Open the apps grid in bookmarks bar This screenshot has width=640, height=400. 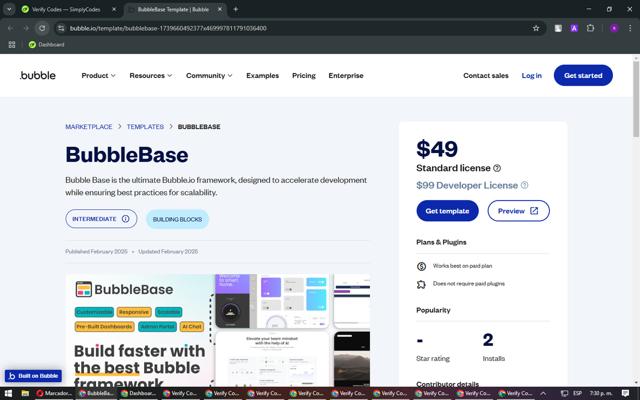(12, 44)
